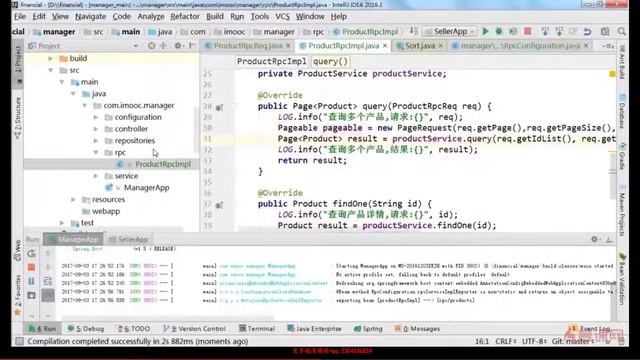This screenshot has width=640, height=360.
Task: Pause output in Run panel
Action: [31, 281]
